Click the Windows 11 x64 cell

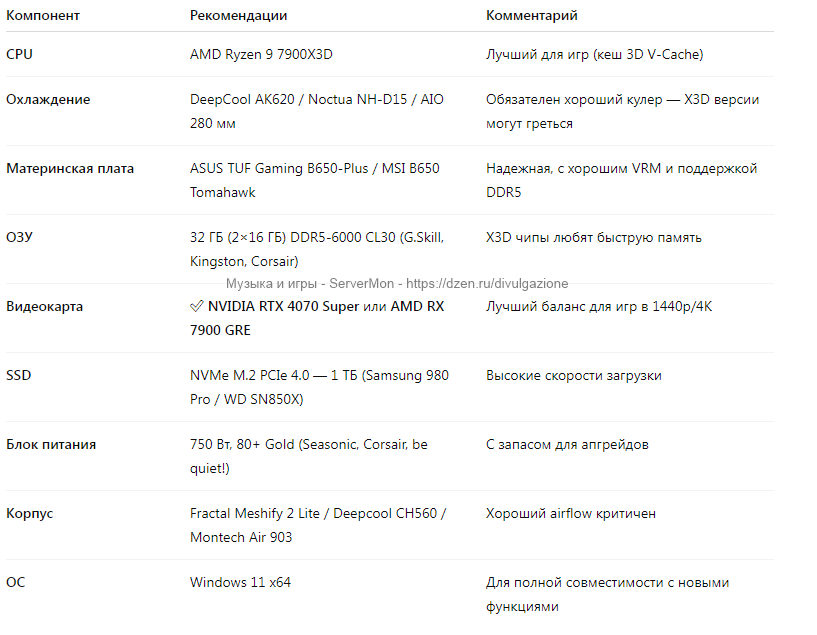[240, 582]
